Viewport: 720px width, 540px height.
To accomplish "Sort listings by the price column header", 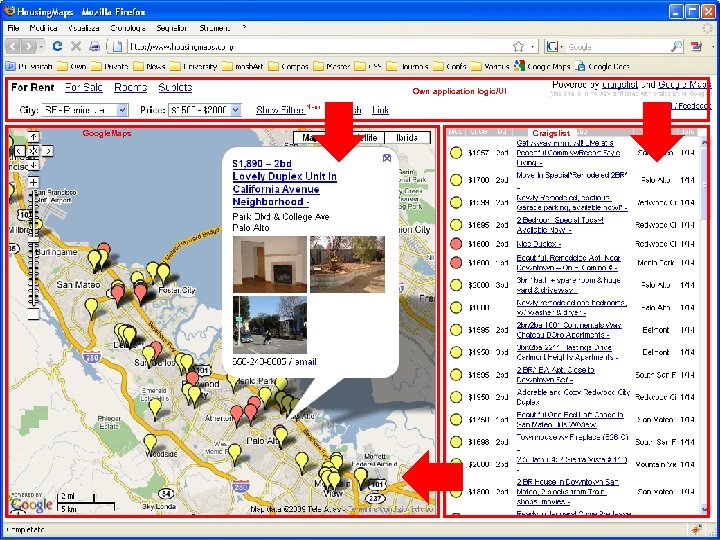I will [x=478, y=132].
